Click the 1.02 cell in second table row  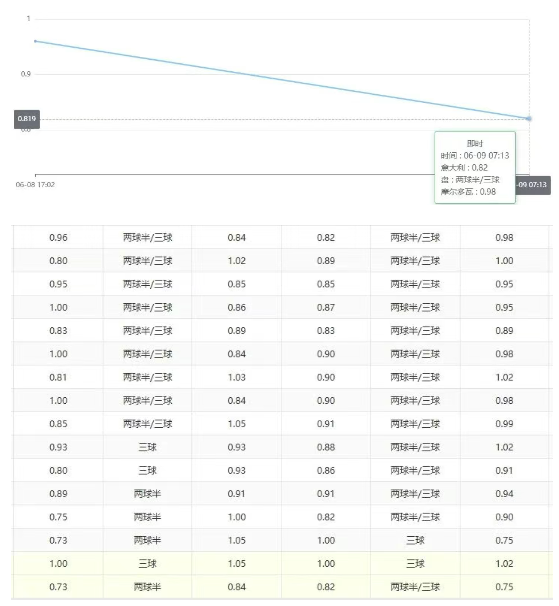pyautogui.click(x=237, y=261)
